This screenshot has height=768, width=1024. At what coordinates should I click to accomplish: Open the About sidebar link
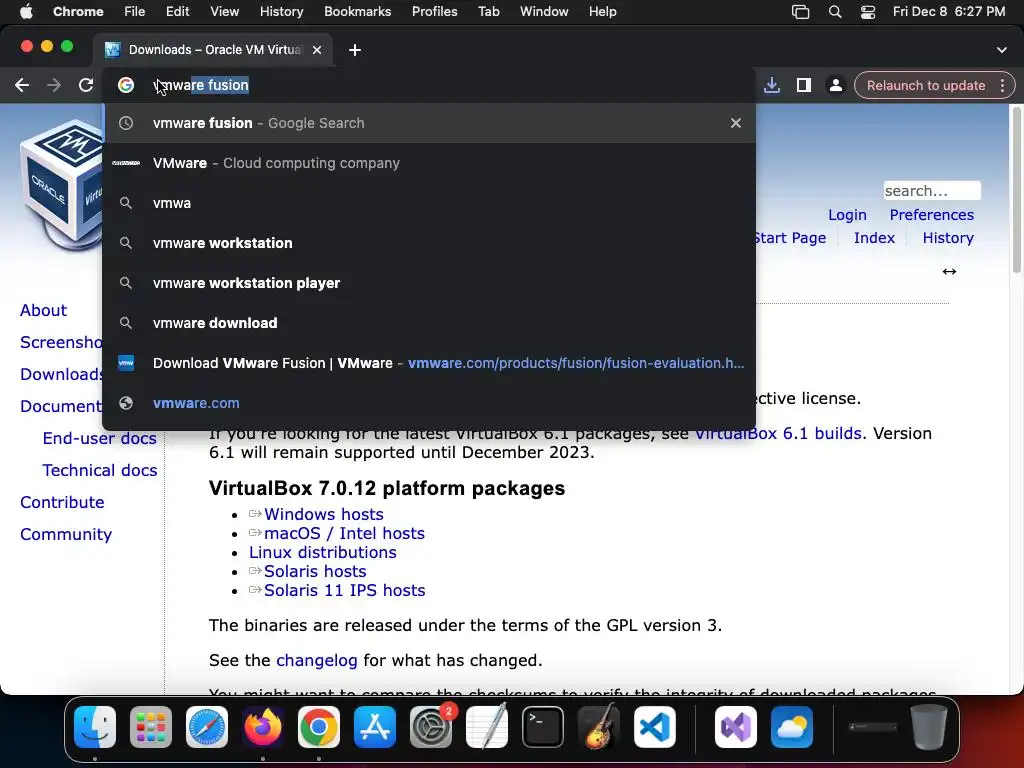tap(43, 310)
